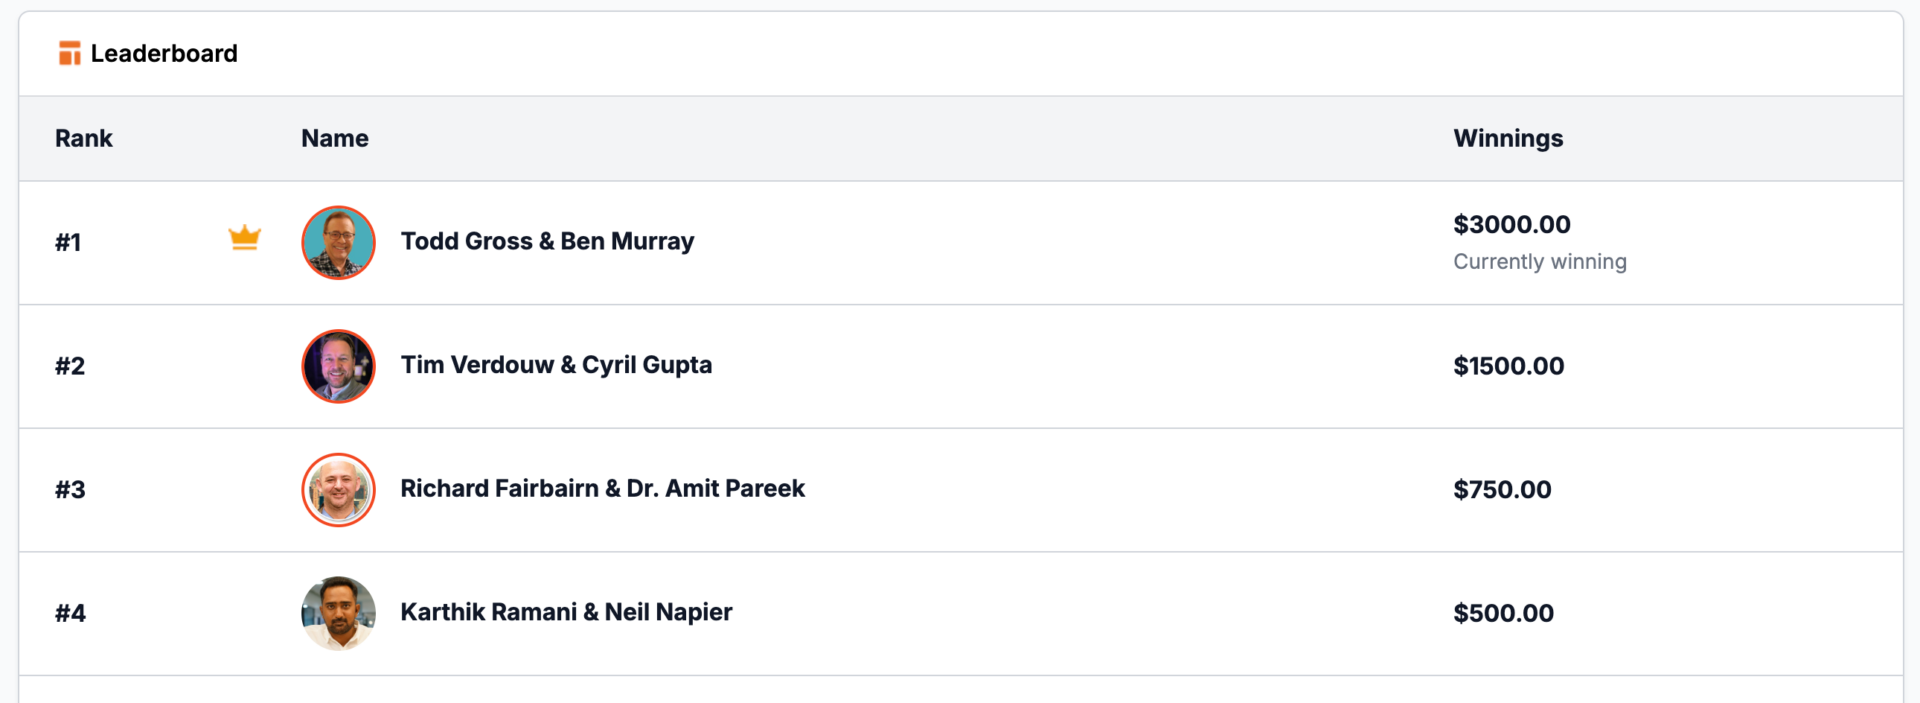Click the Name column header
This screenshot has height=703, width=1920.
[335, 138]
